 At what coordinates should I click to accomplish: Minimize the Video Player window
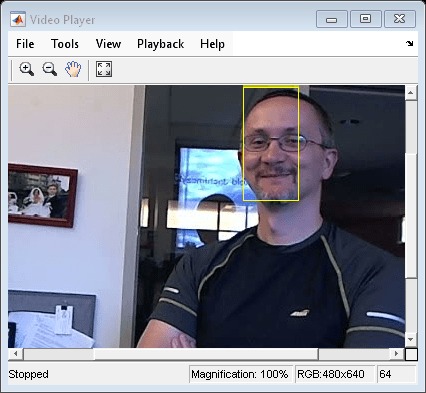pos(332,19)
